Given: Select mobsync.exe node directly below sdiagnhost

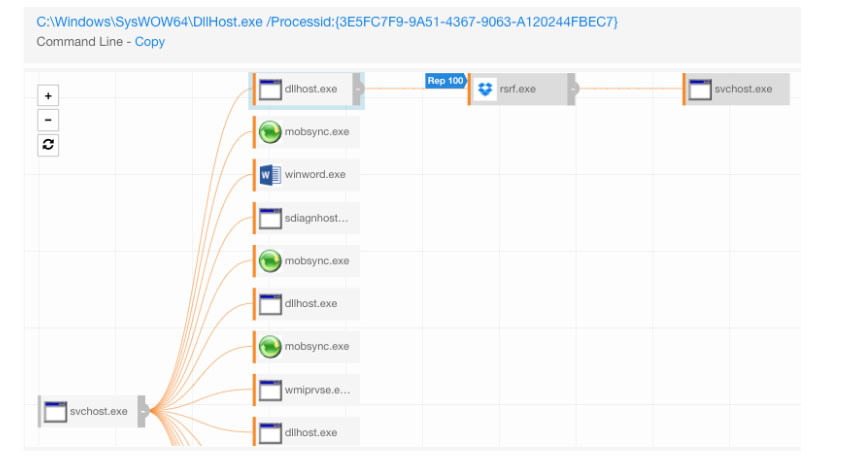Looking at the screenshot, I should (316, 261).
